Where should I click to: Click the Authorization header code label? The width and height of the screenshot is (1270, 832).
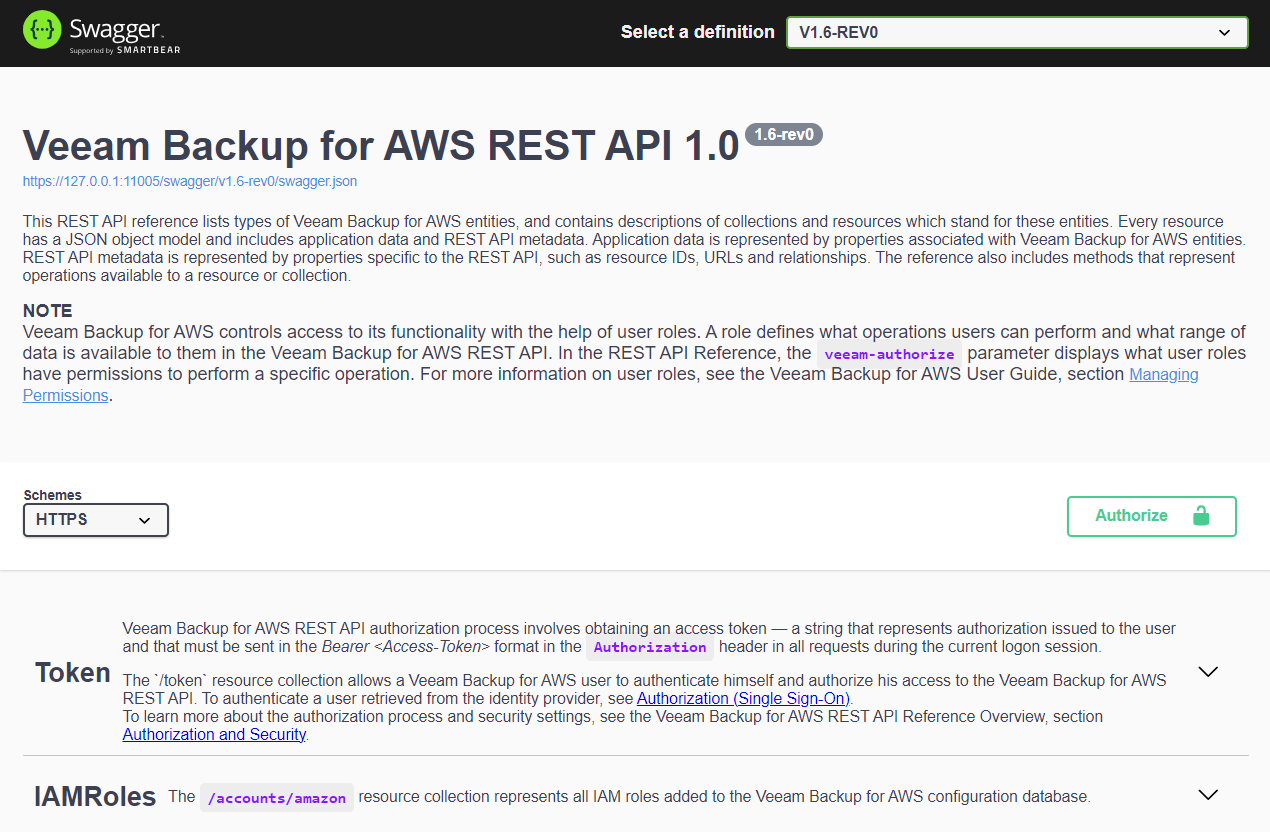click(x=650, y=647)
